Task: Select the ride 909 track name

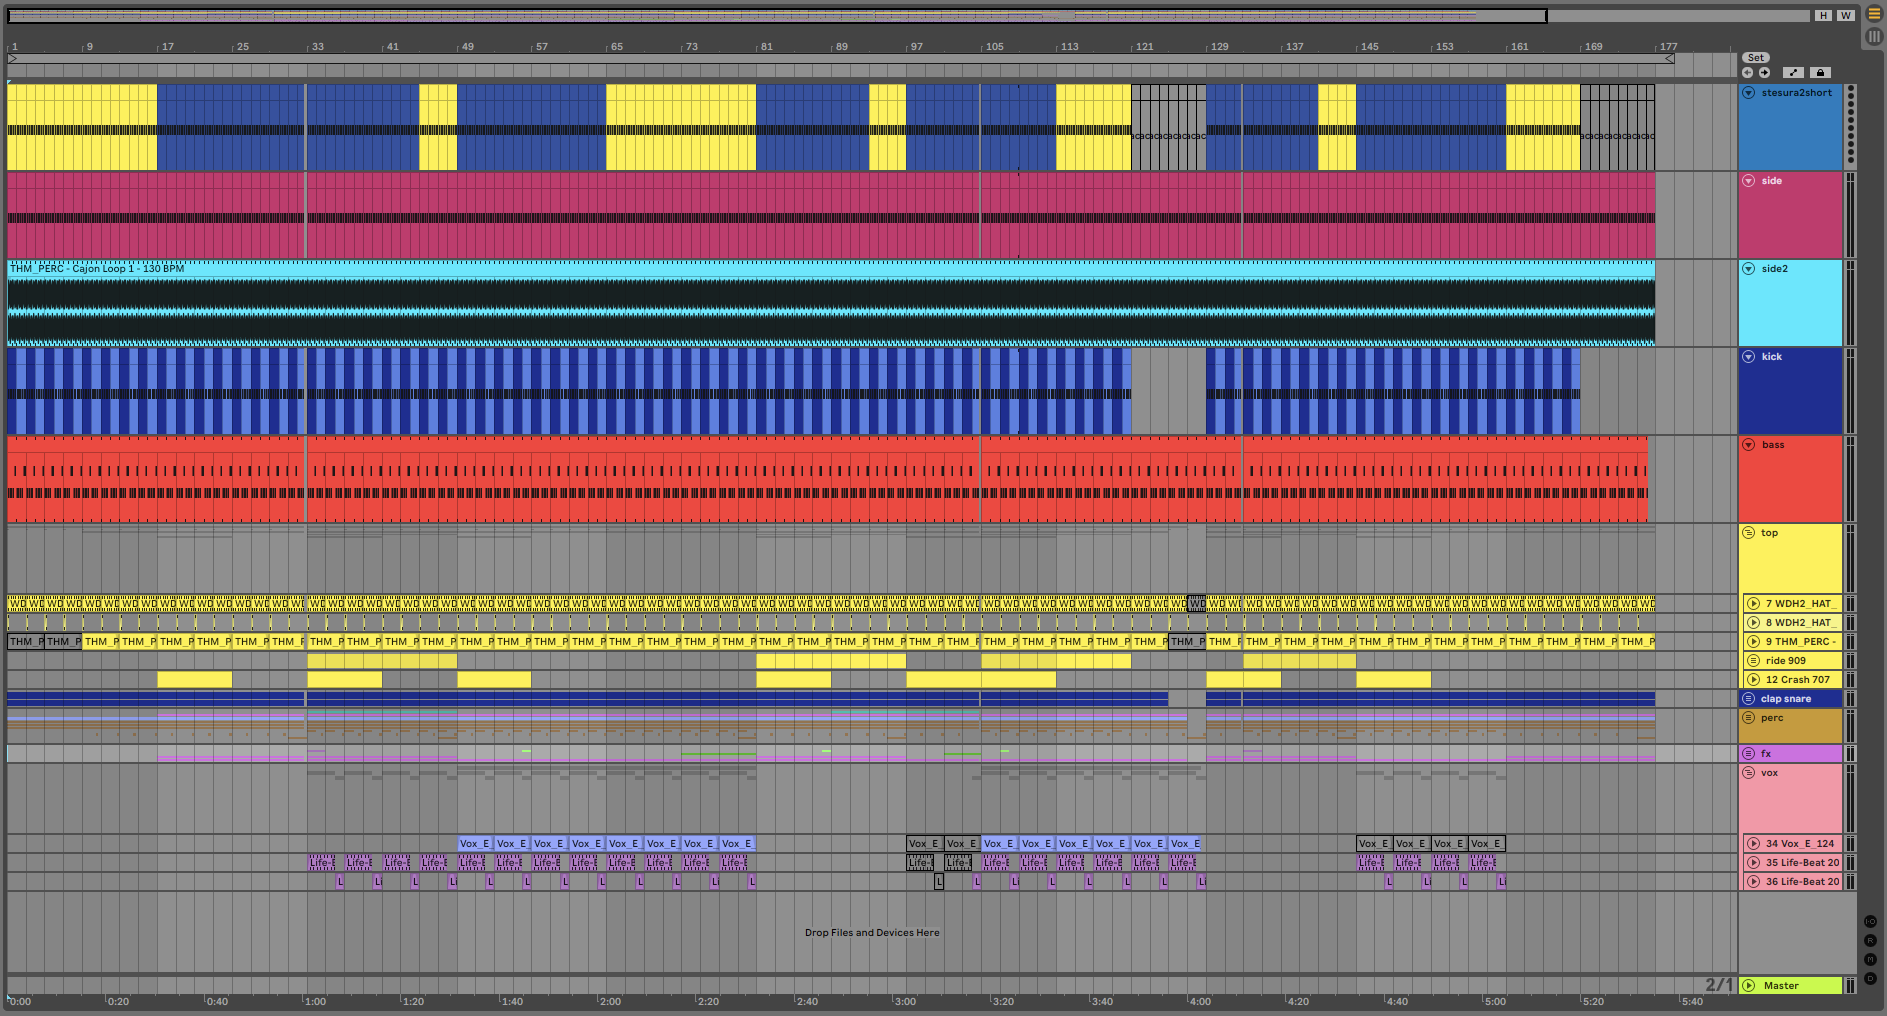Action: (1786, 661)
